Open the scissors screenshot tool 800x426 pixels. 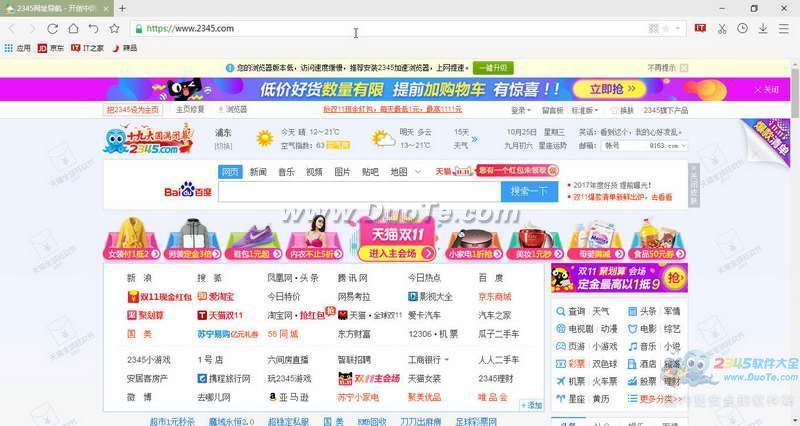(720, 29)
